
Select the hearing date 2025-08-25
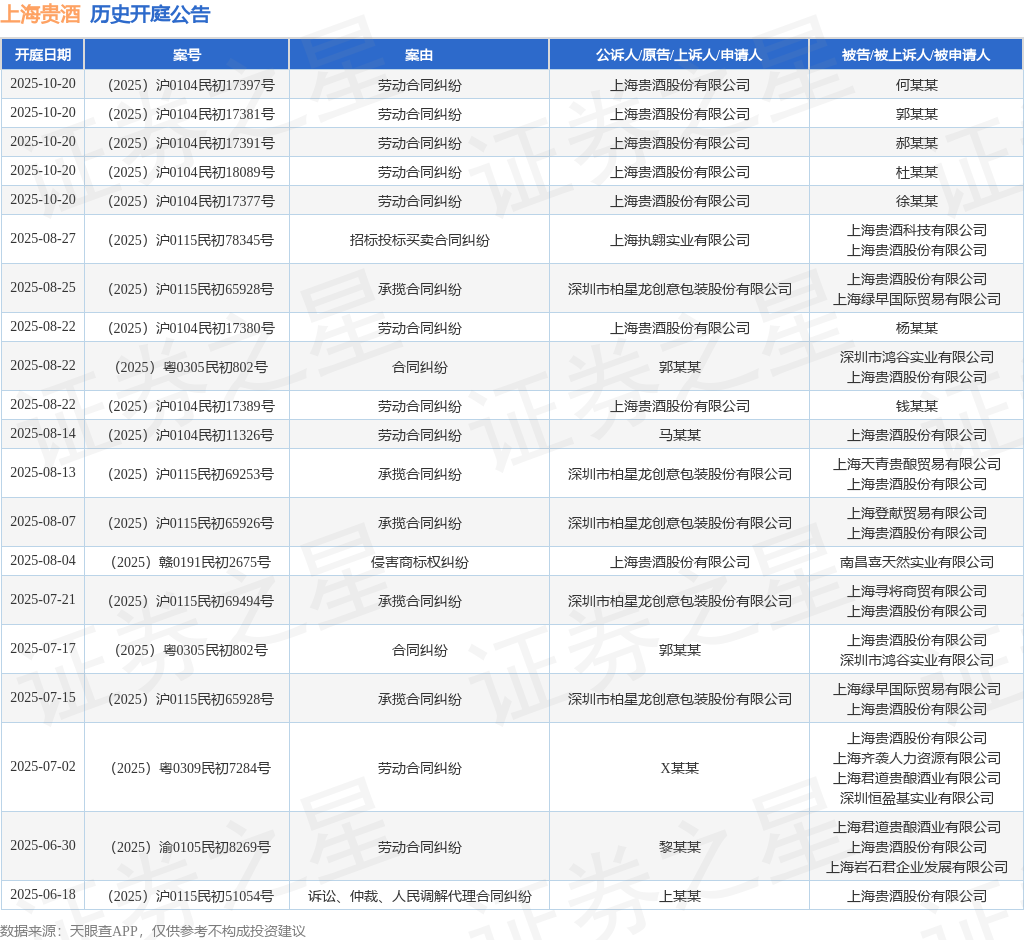42,288
